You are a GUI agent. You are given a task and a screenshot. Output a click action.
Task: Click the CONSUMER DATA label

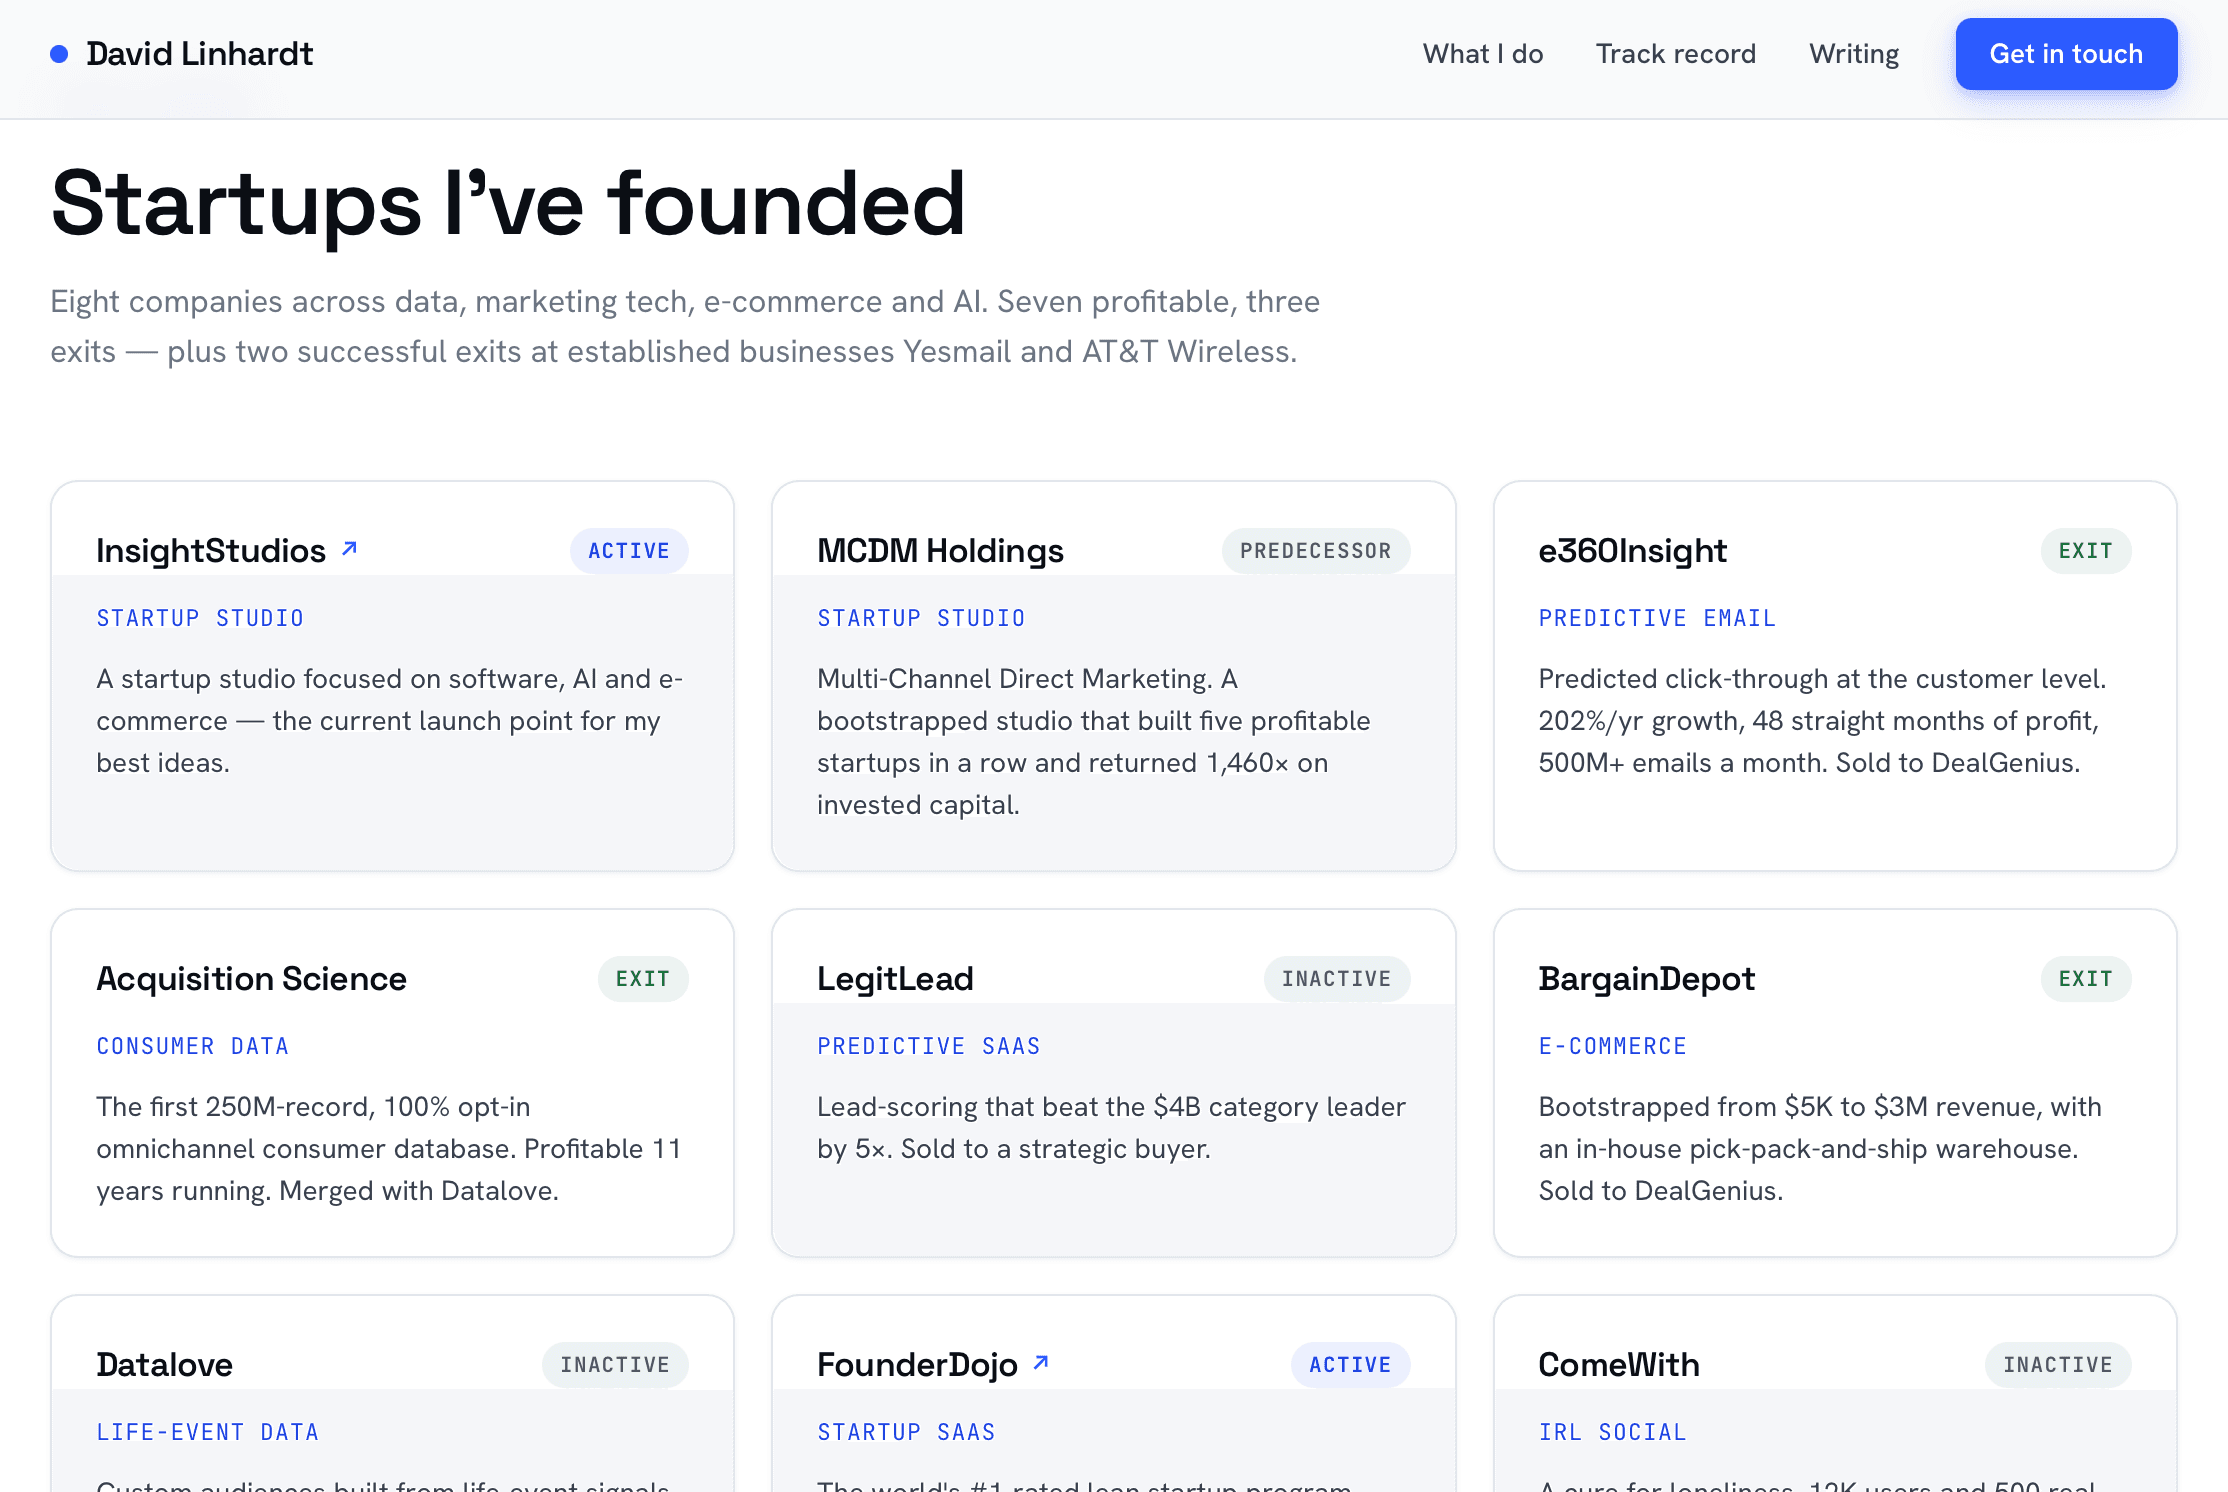[193, 1046]
